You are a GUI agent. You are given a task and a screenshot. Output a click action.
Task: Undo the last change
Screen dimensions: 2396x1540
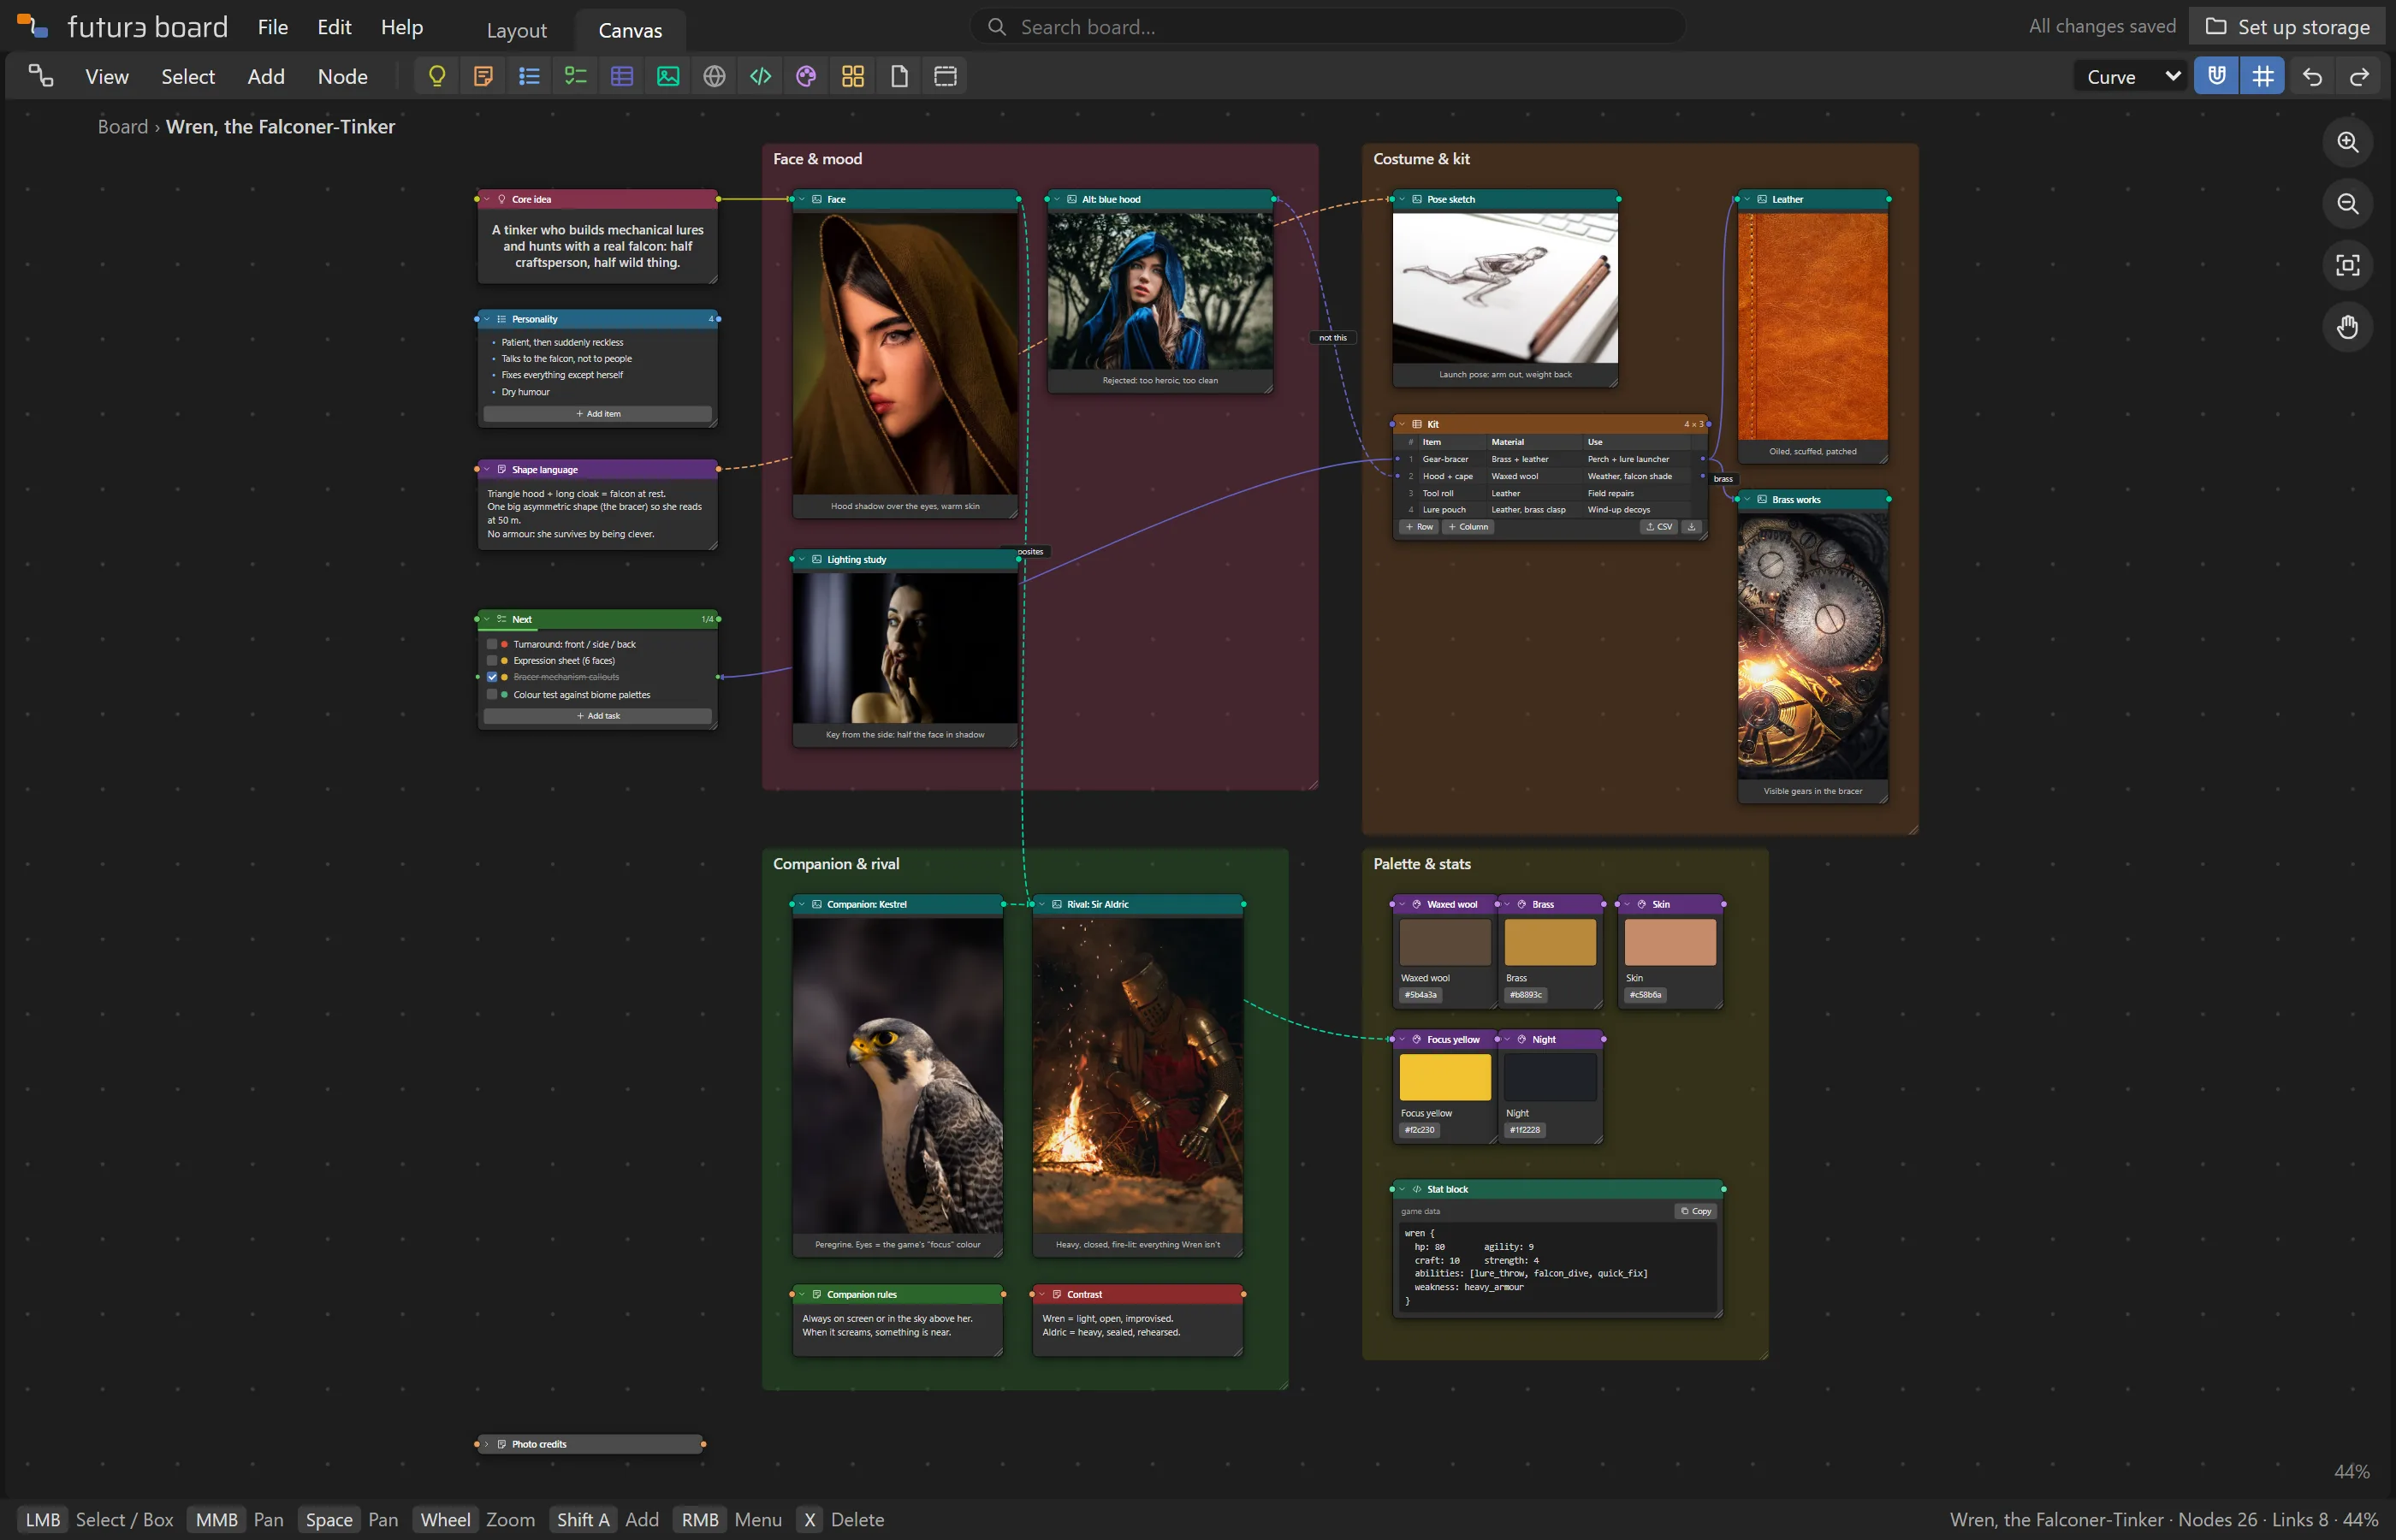click(x=2312, y=76)
